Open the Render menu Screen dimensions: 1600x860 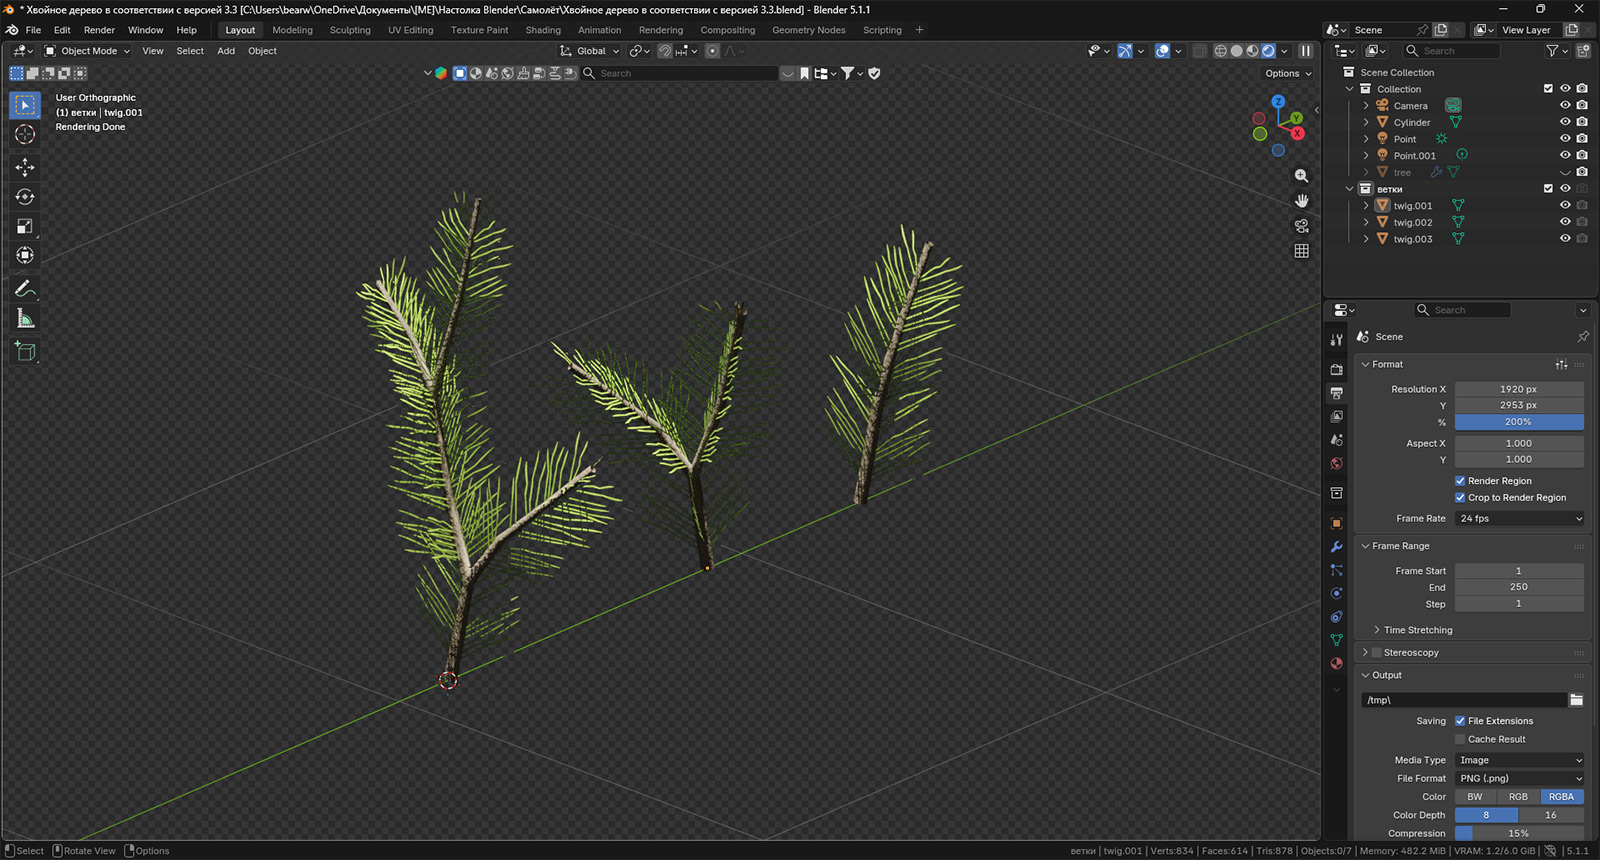point(99,30)
